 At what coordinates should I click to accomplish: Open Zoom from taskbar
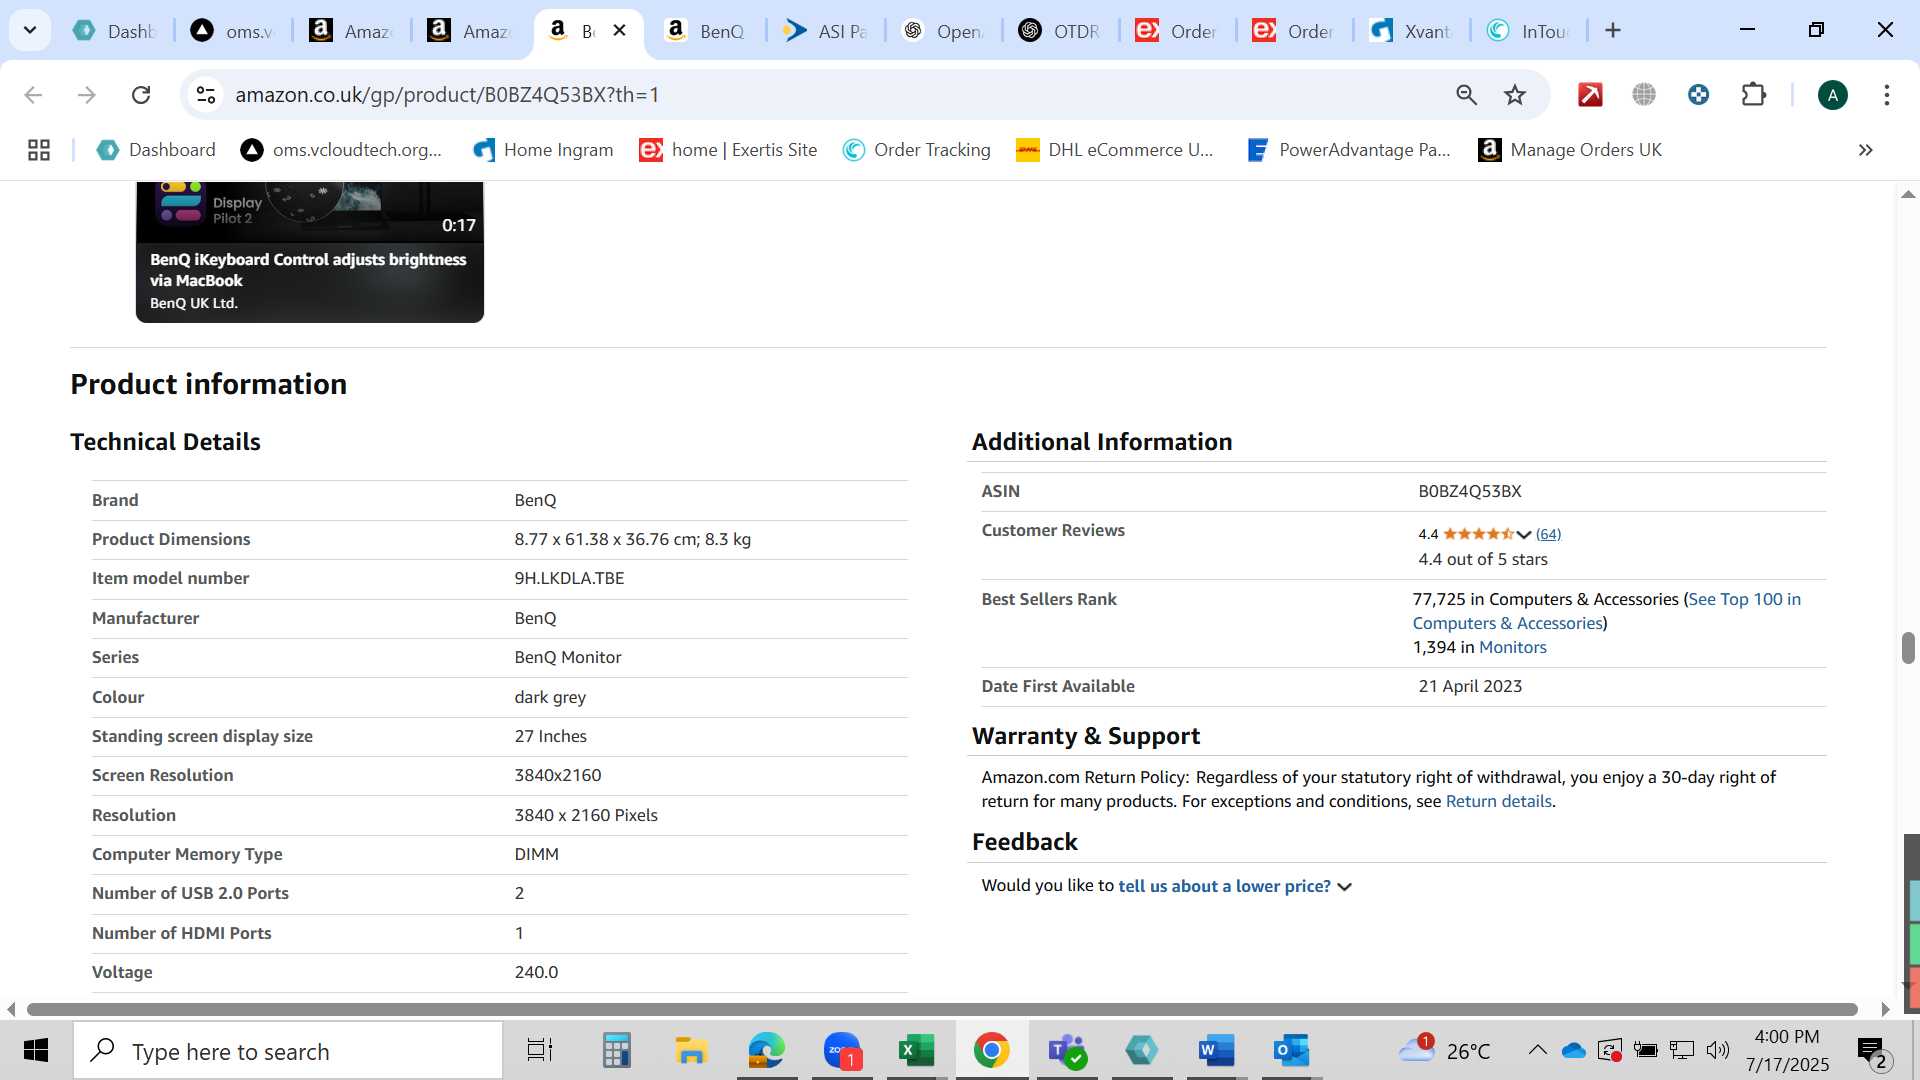point(843,1051)
